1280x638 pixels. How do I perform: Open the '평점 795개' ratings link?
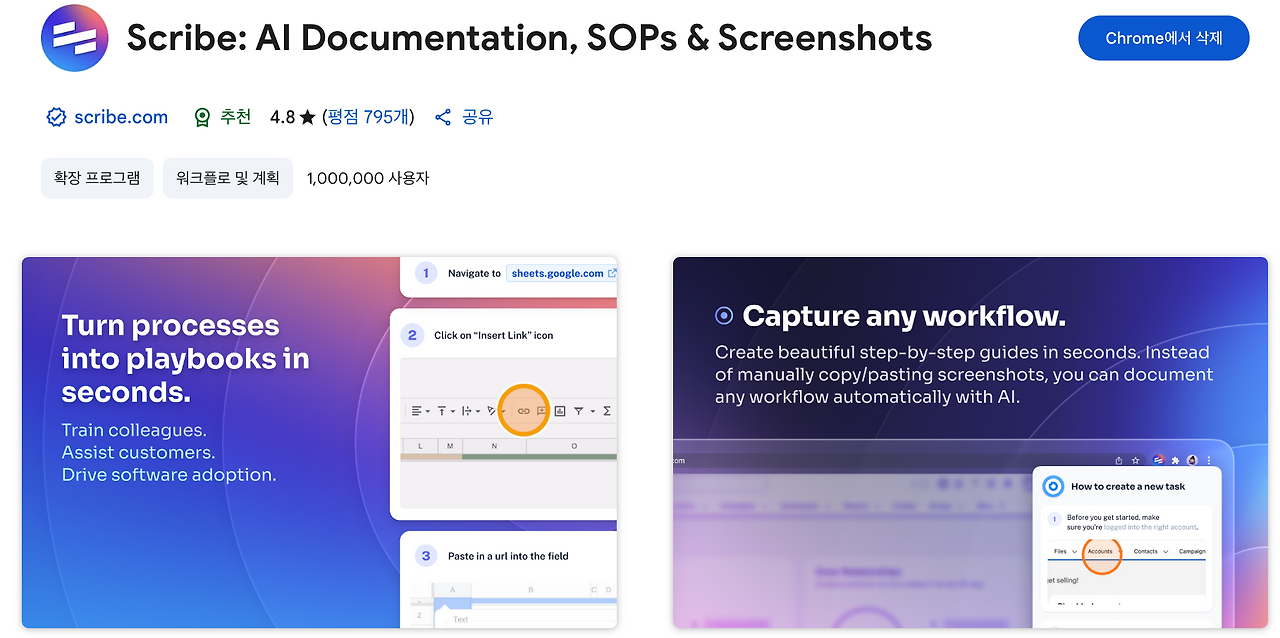coord(368,117)
